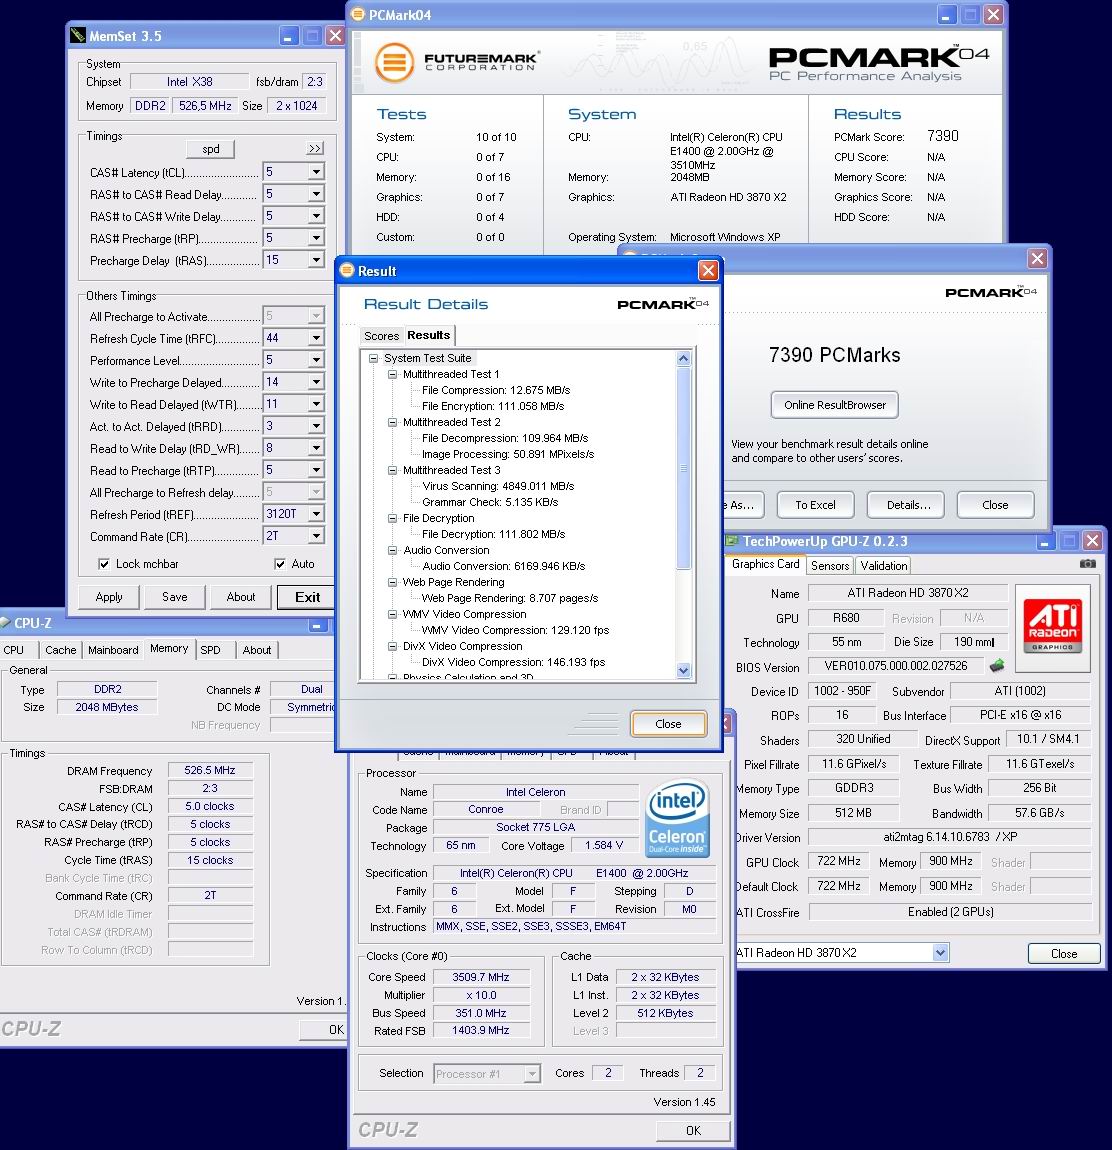Click OK in the CPU-Z processor window
Viewport: 1112px width, 1150px height.
693,1130
